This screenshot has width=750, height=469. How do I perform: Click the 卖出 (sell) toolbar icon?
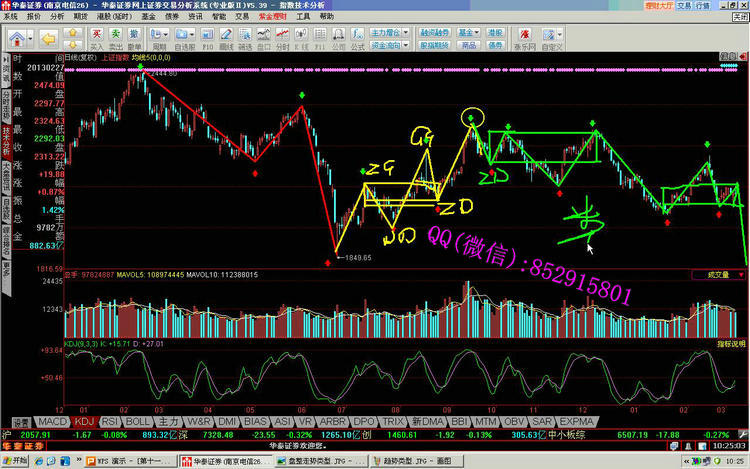(x=117, y=39)
